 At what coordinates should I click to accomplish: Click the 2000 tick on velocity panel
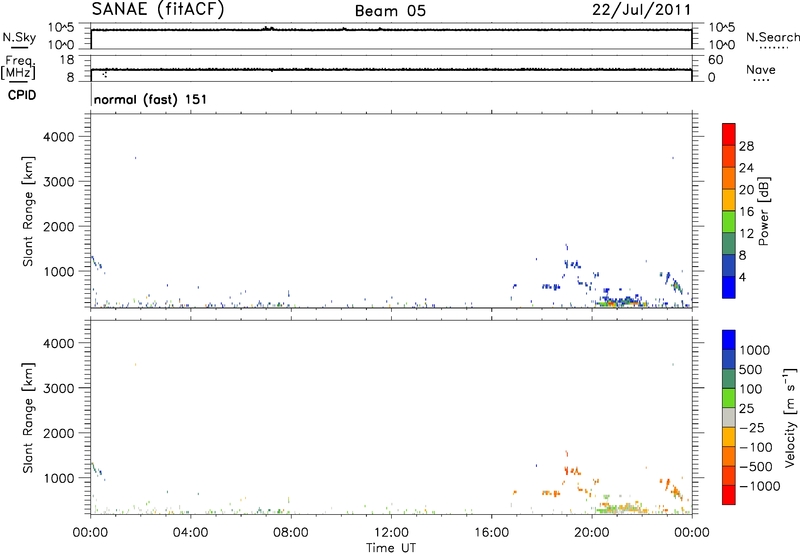58,433
